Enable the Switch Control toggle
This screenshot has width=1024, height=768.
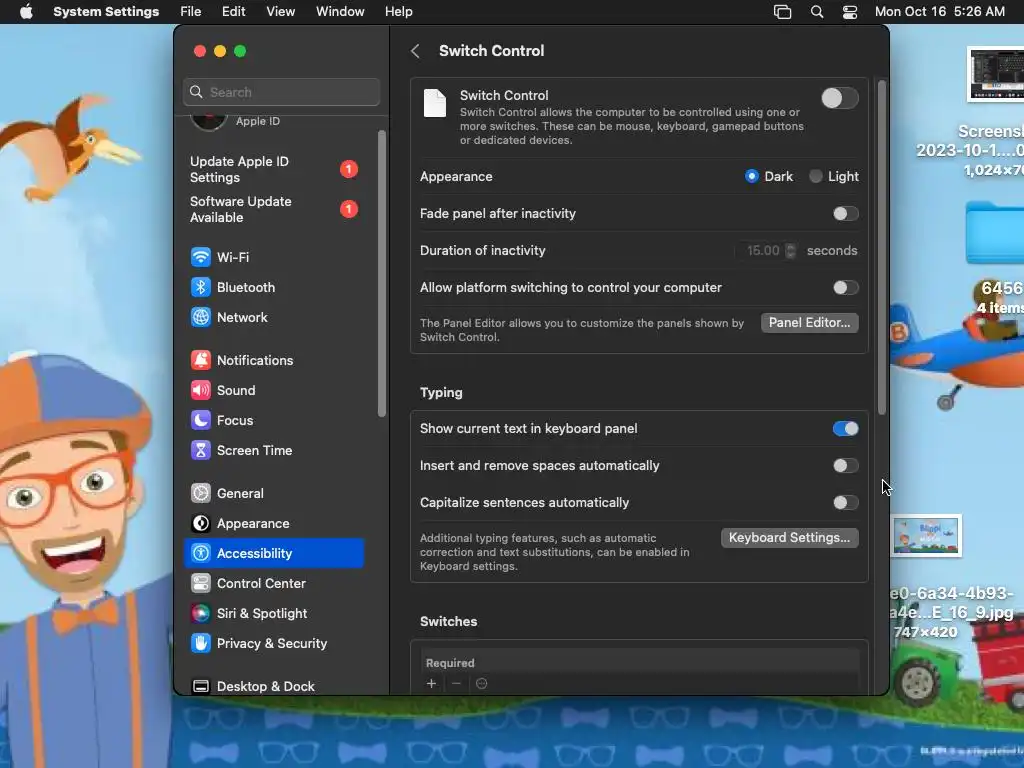point(840,99)
